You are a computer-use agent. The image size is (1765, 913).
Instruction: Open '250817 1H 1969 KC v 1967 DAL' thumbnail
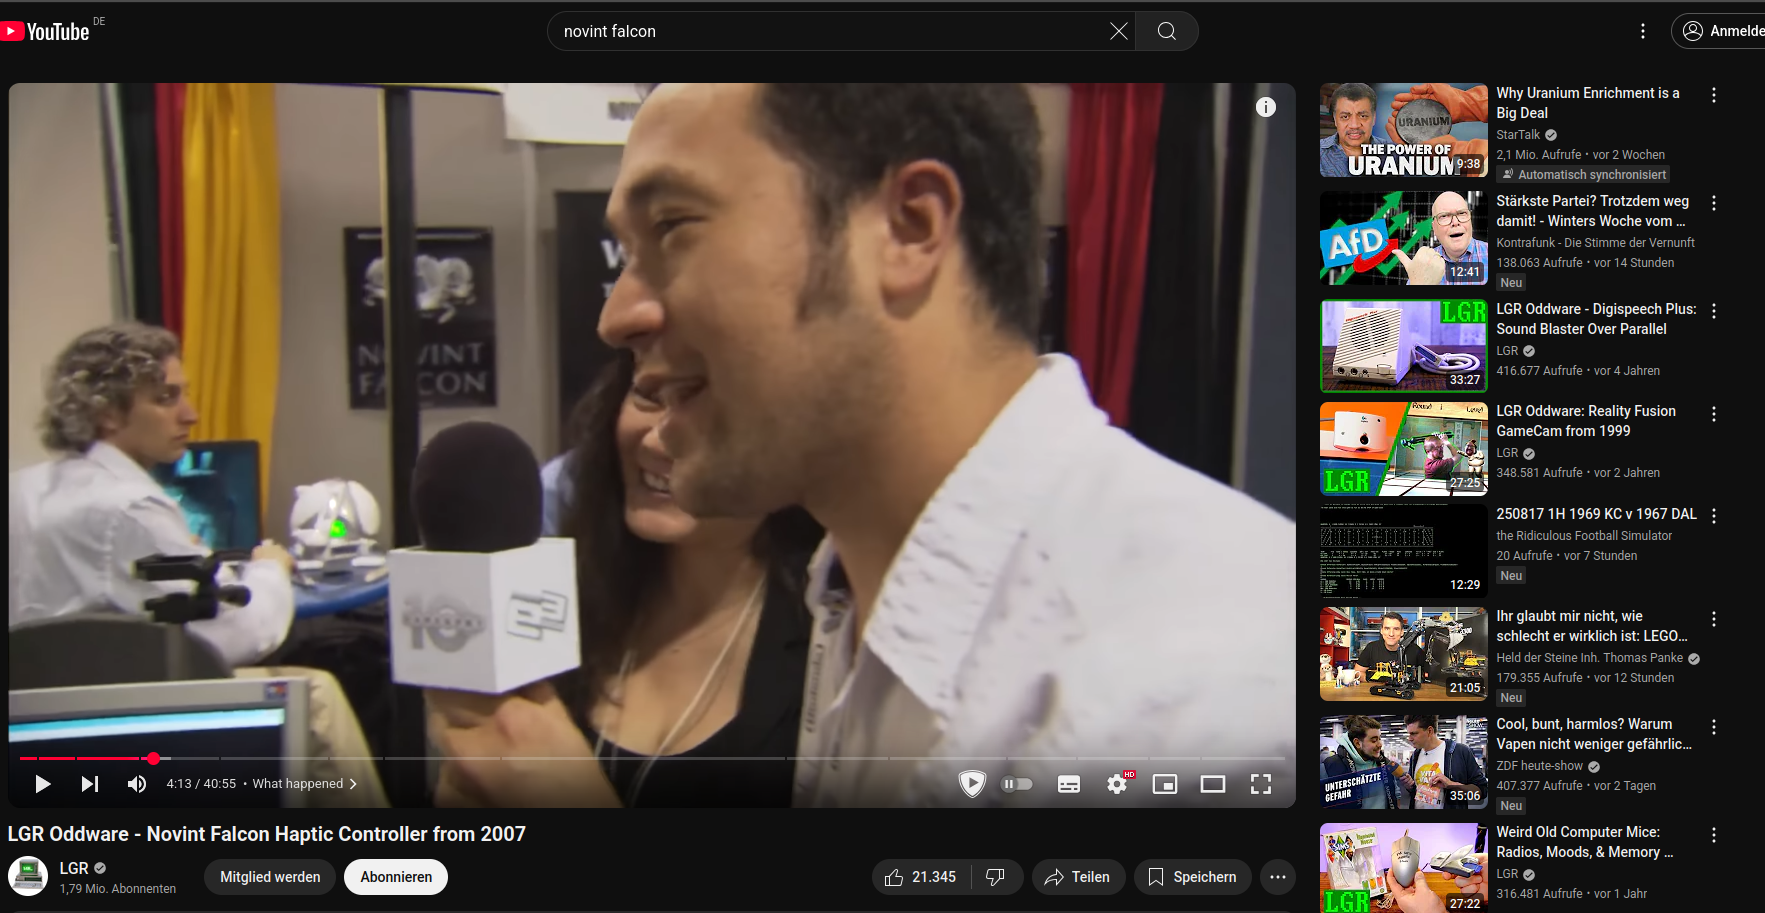[1404, 551]
